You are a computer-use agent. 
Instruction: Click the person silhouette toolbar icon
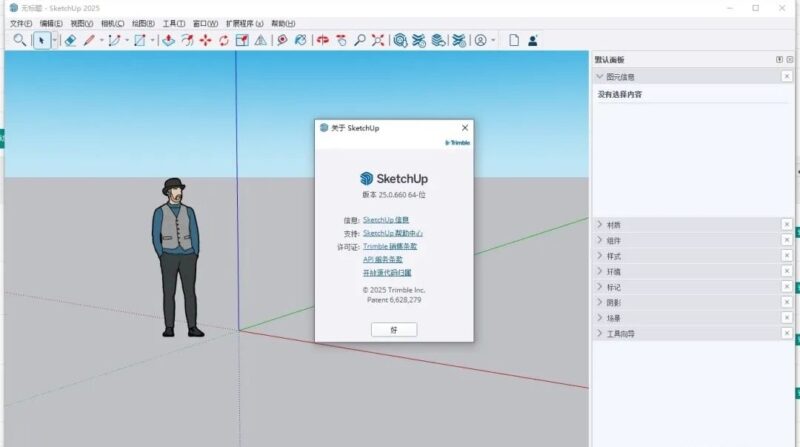point(533,40)
